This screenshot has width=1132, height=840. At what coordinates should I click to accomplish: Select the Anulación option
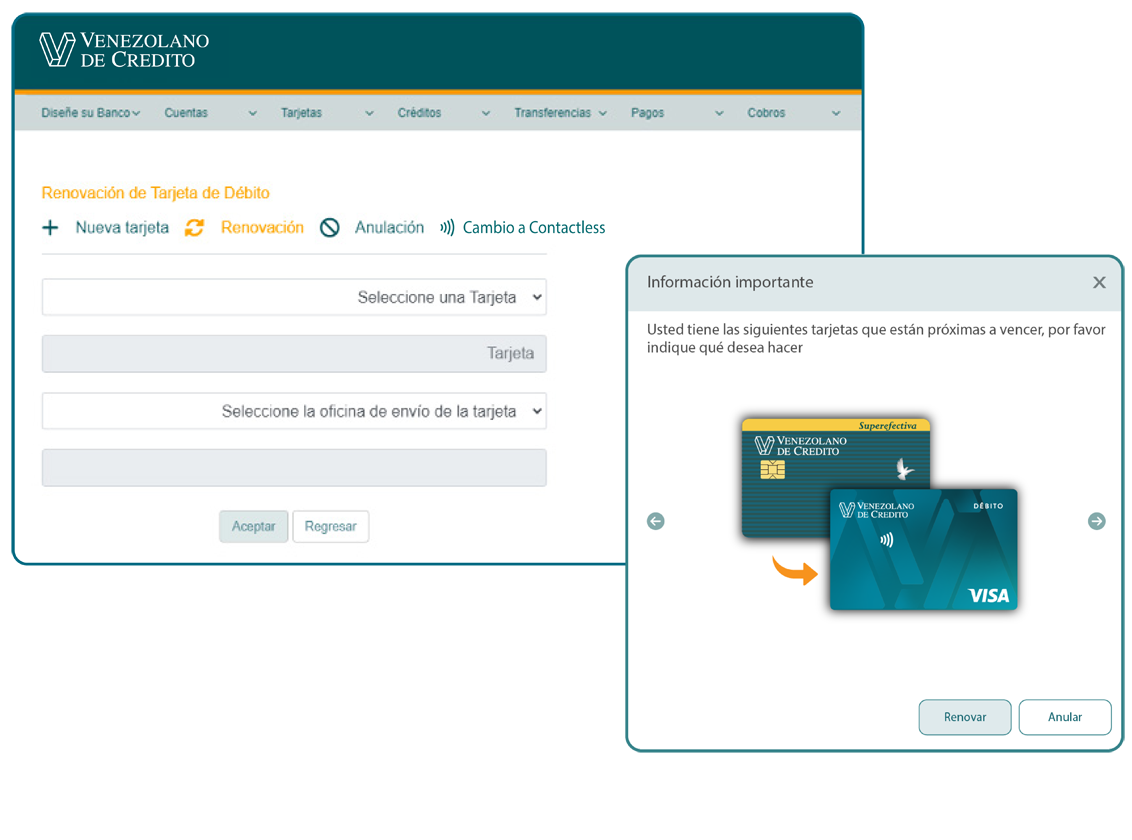(x=389, y=228)
